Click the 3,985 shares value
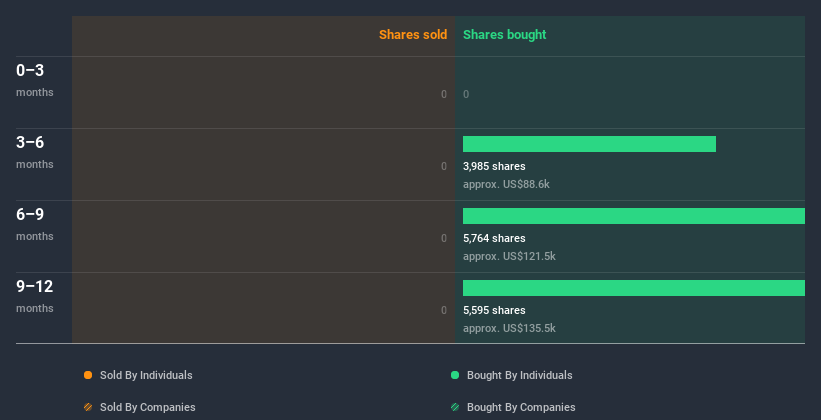 pyautogui.click(x=494, y=166)
